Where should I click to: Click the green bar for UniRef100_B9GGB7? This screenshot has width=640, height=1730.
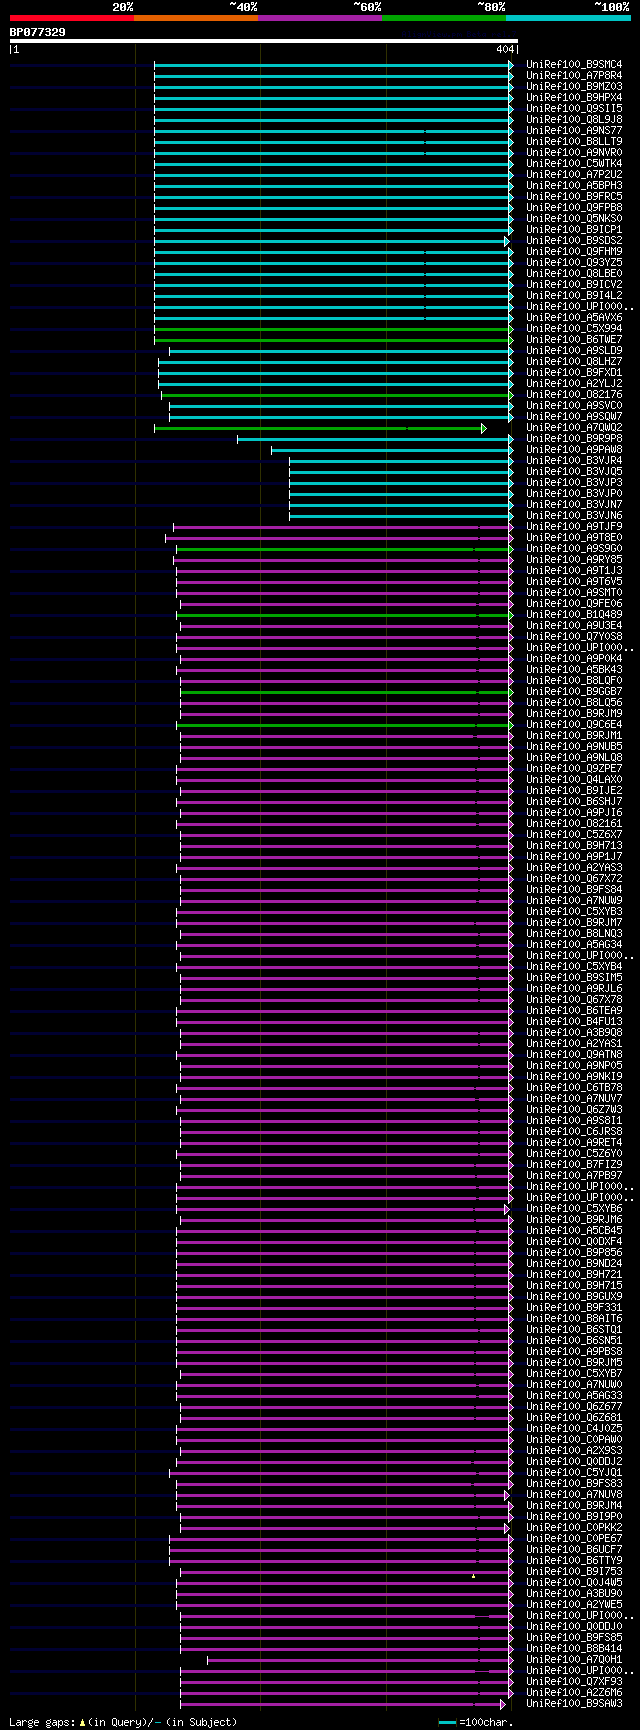346,692
